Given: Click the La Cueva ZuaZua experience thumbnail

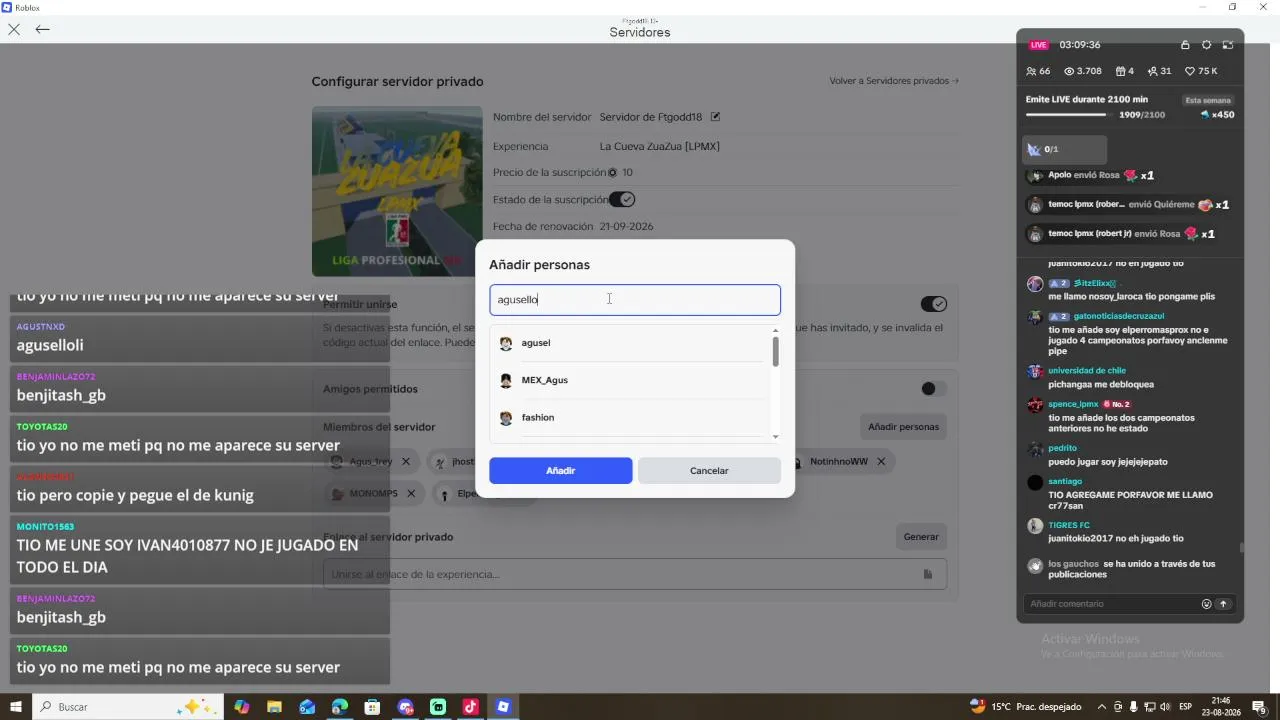Looking at the screenshot, I should [x=397, y=191].
